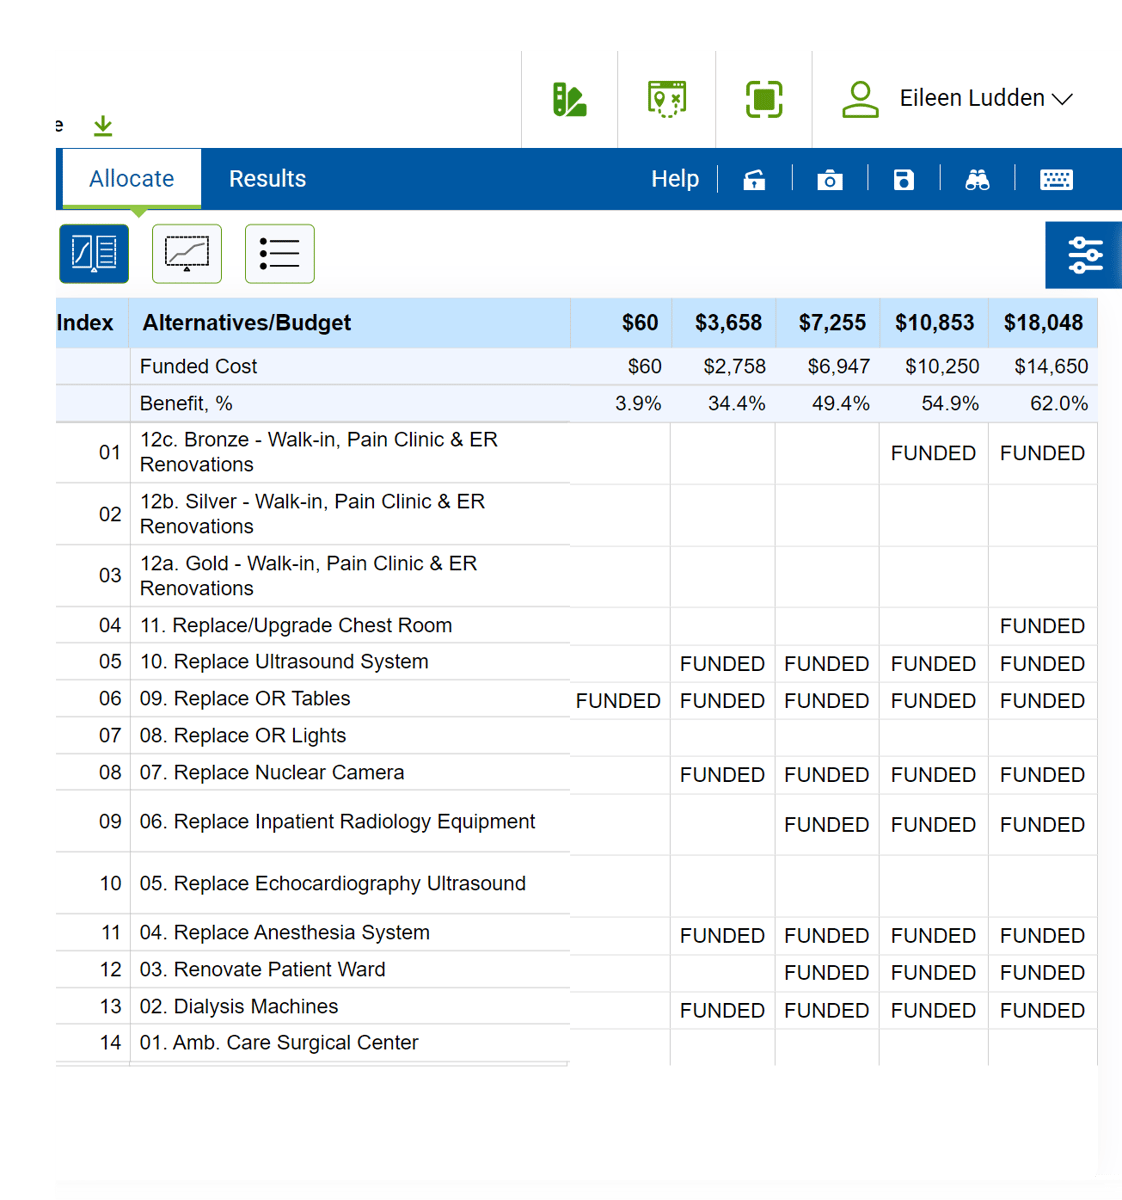Select the grid table view button
The image size is (1122, 1200).
tap(94, 253)
